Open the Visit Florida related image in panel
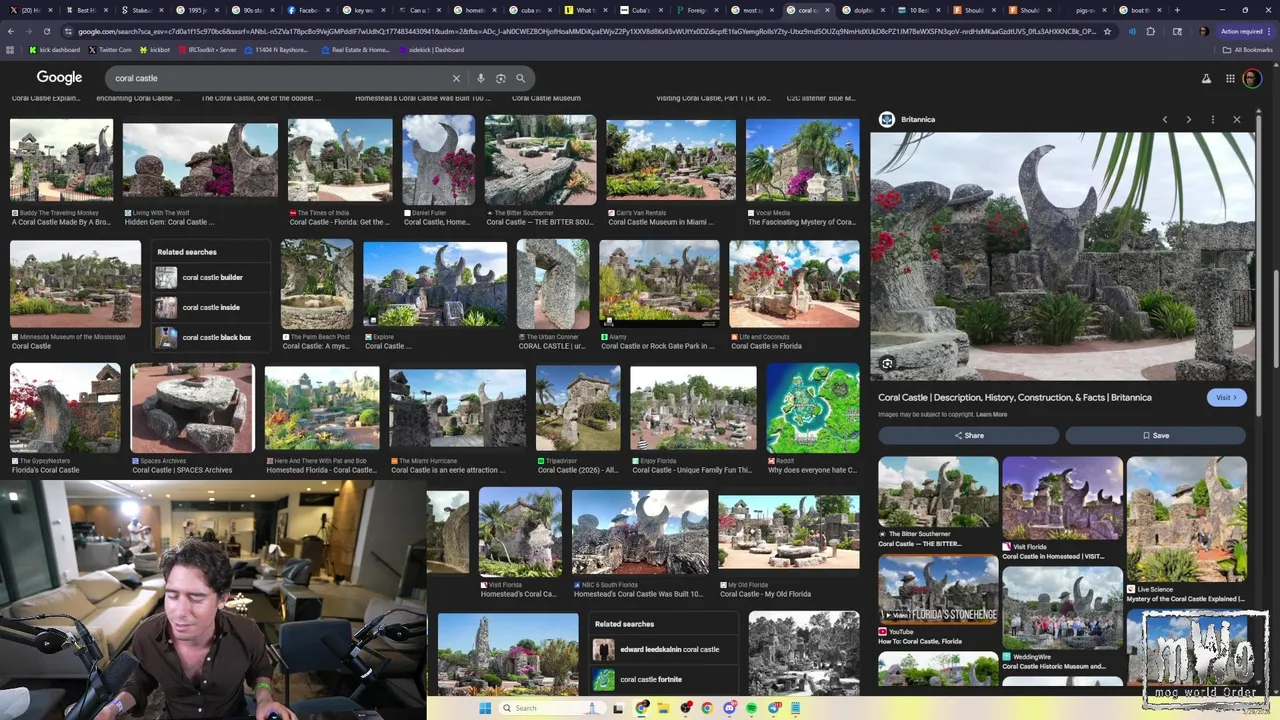The height and width of the screenshot is (720, 1280). pyautogui.click(x=1062, y=498)
